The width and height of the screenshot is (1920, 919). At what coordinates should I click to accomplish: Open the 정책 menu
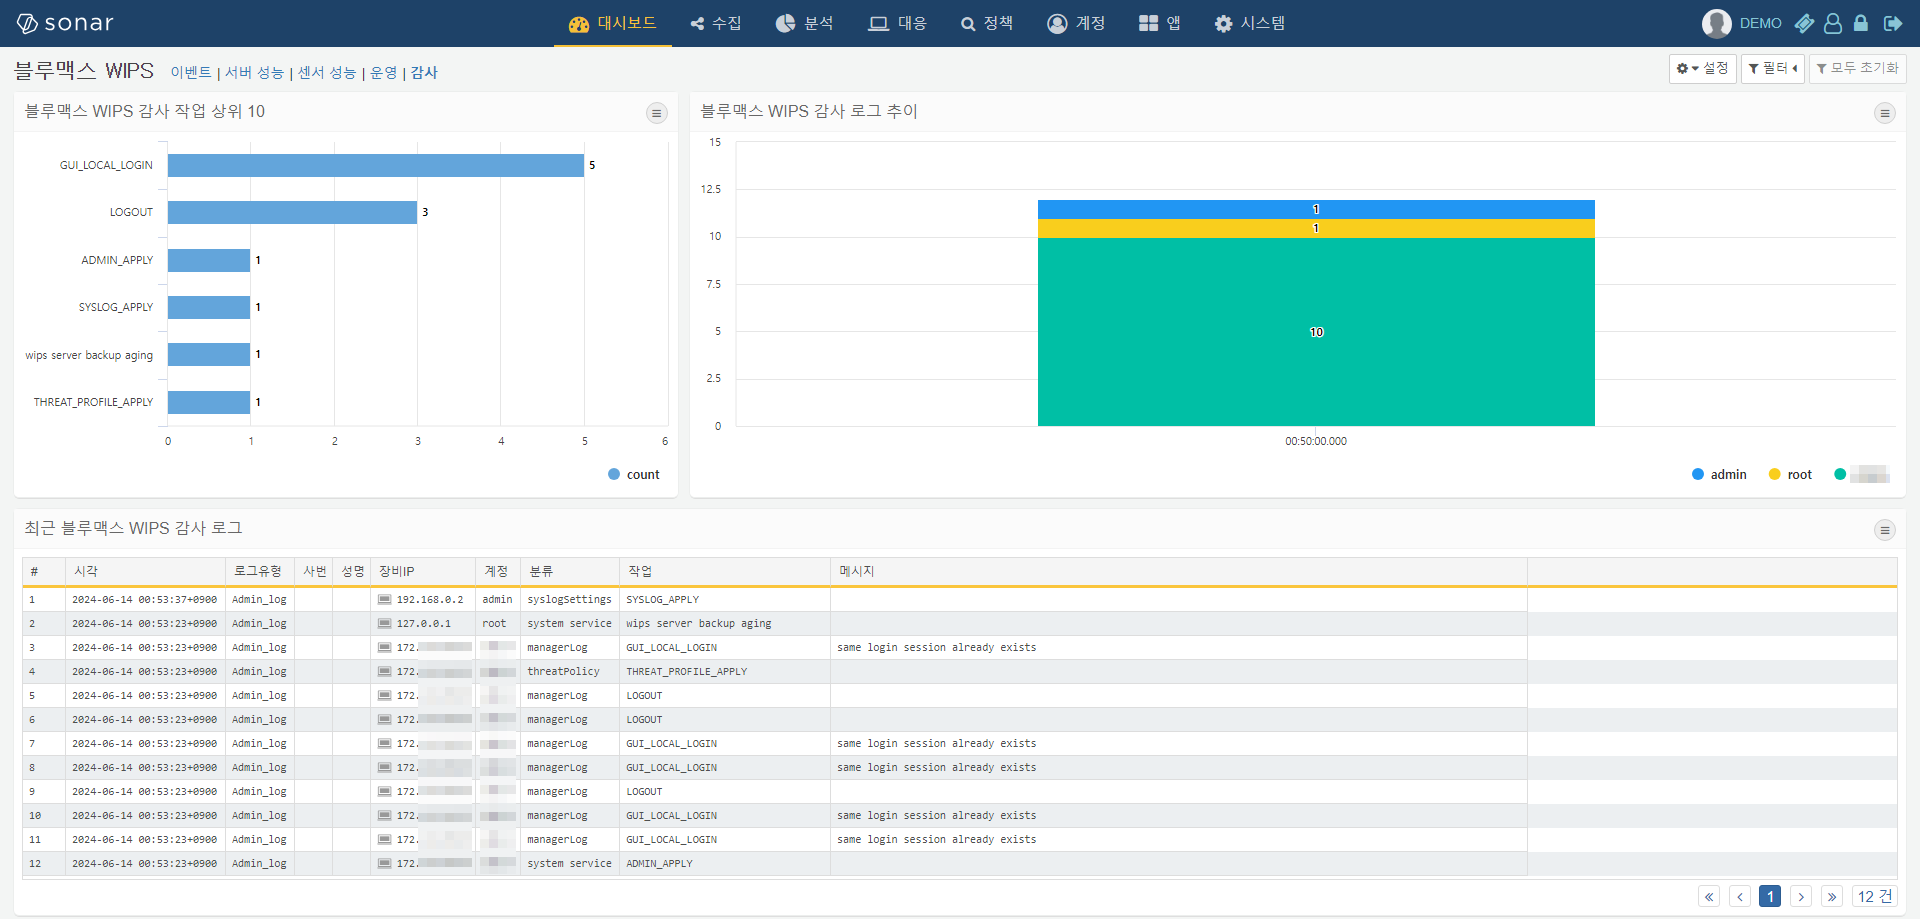coord(987,23)
